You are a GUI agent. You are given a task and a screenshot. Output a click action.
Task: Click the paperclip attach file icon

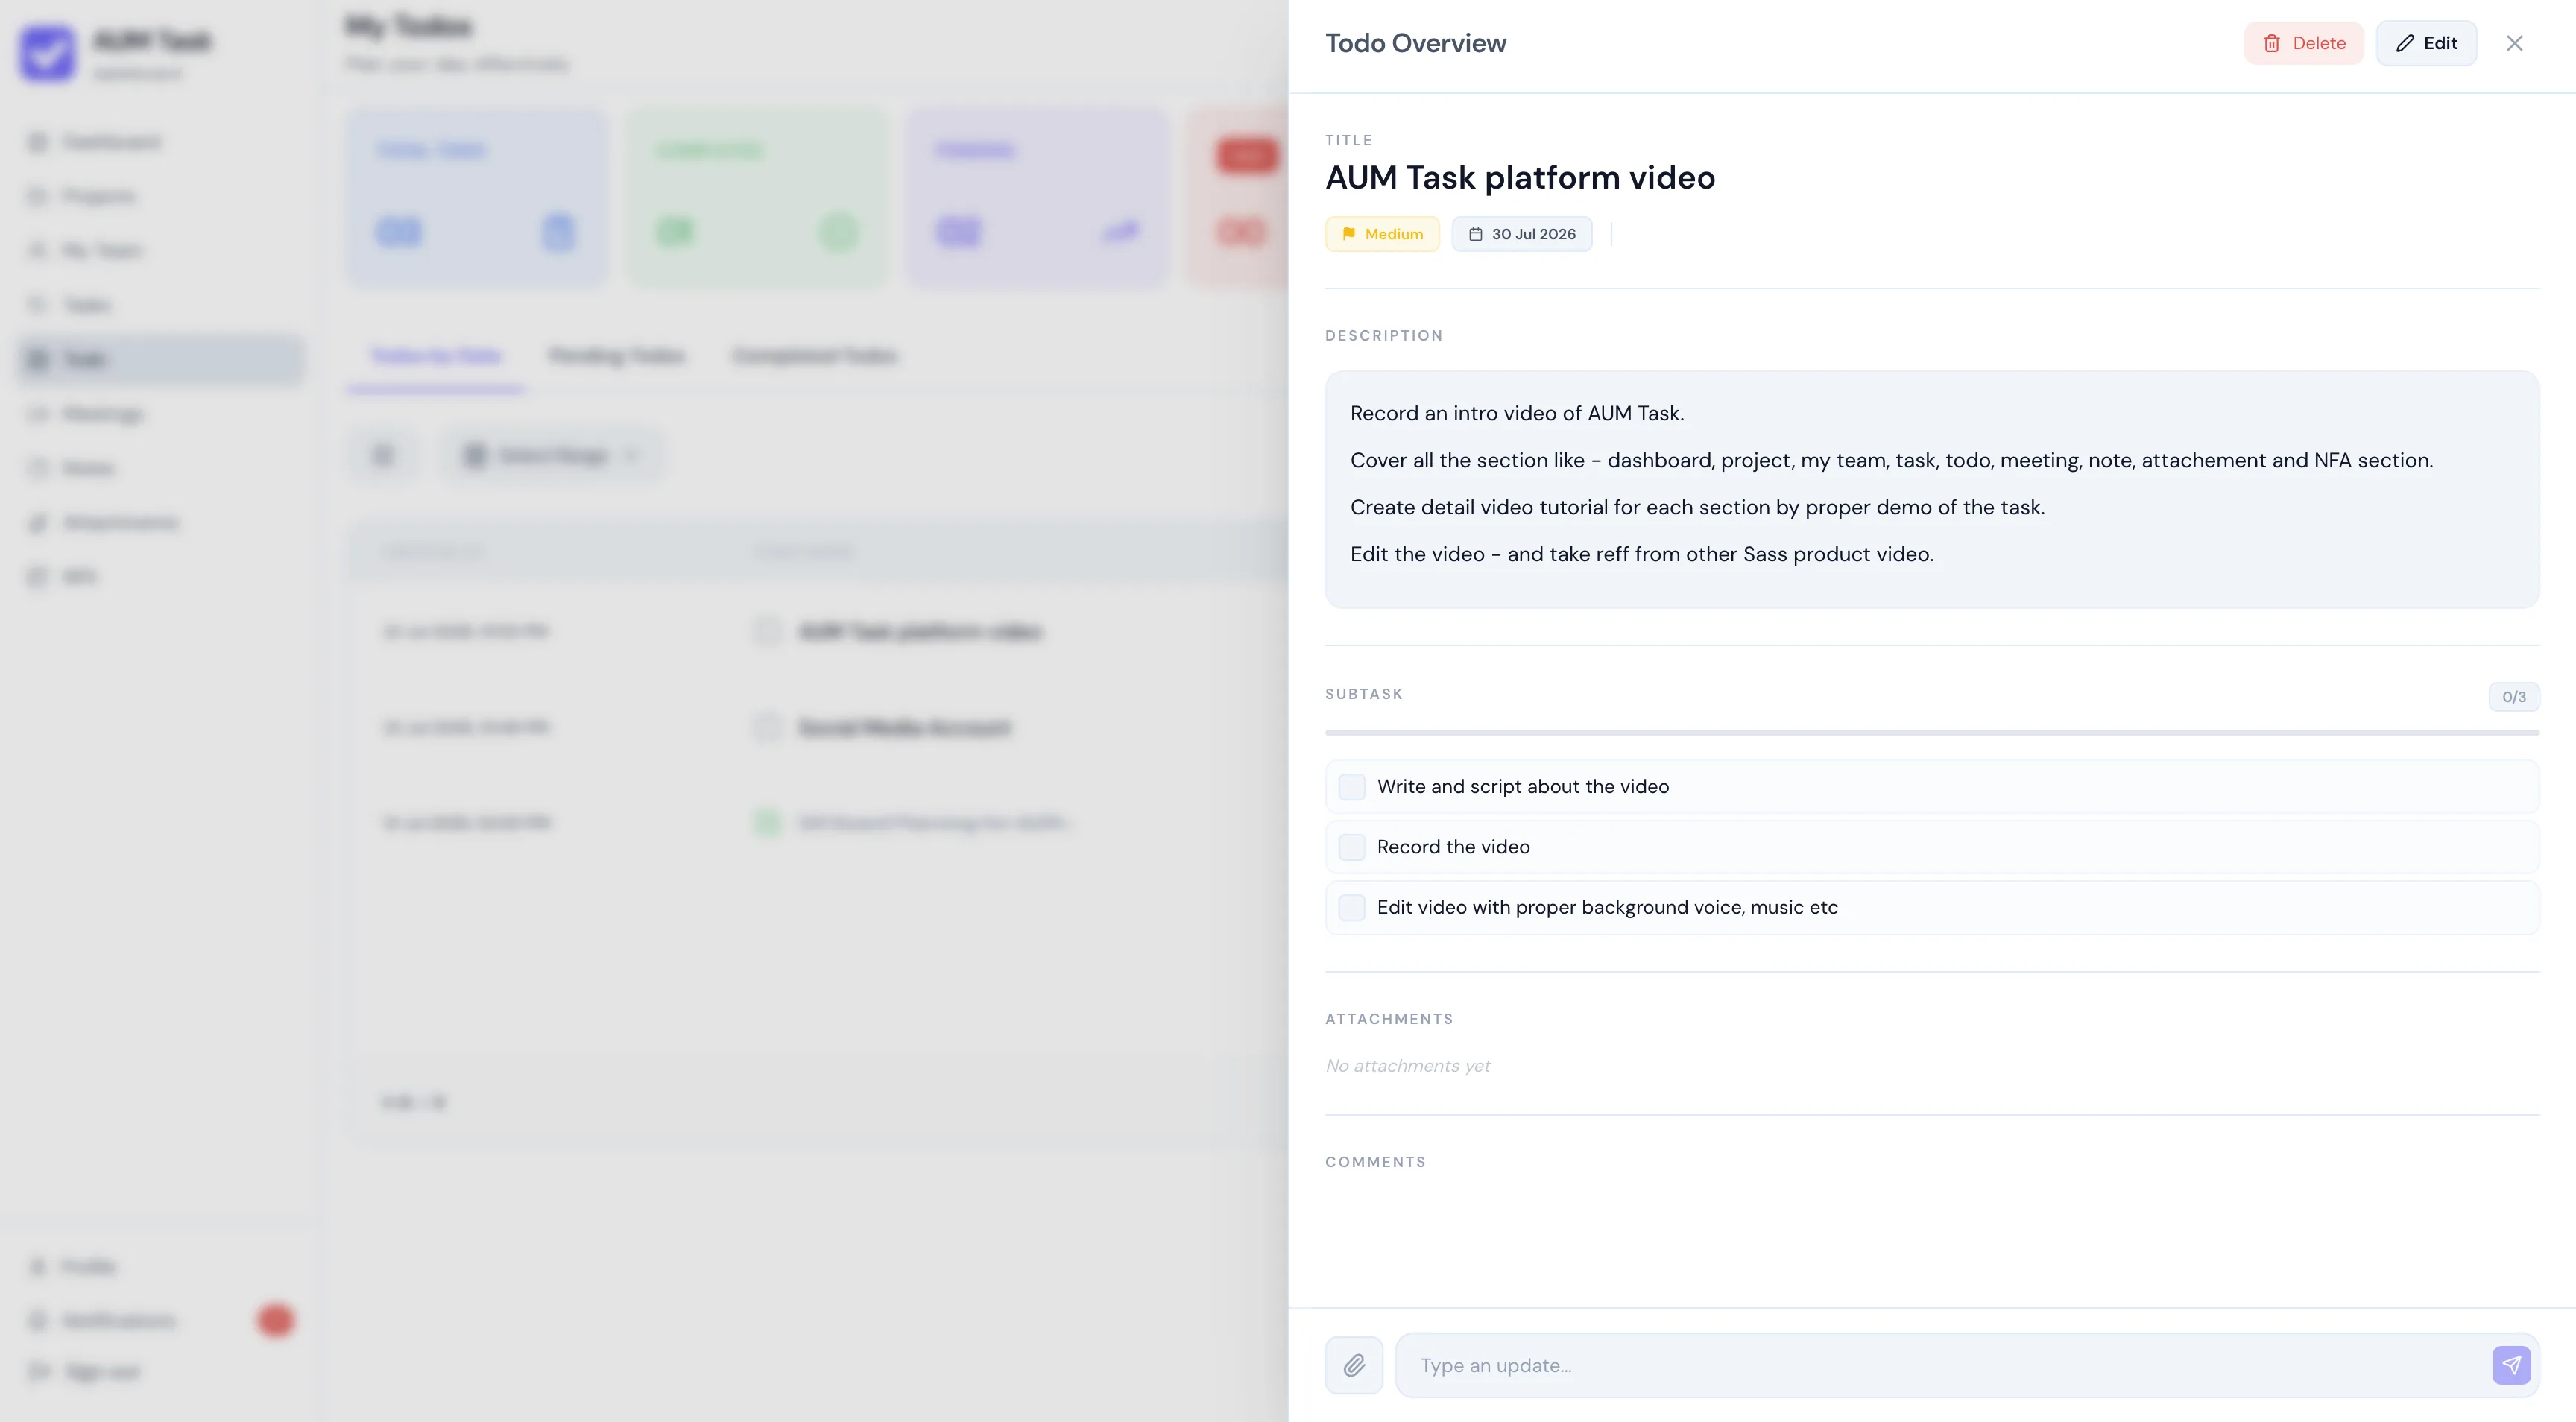pos(1354,1365)
